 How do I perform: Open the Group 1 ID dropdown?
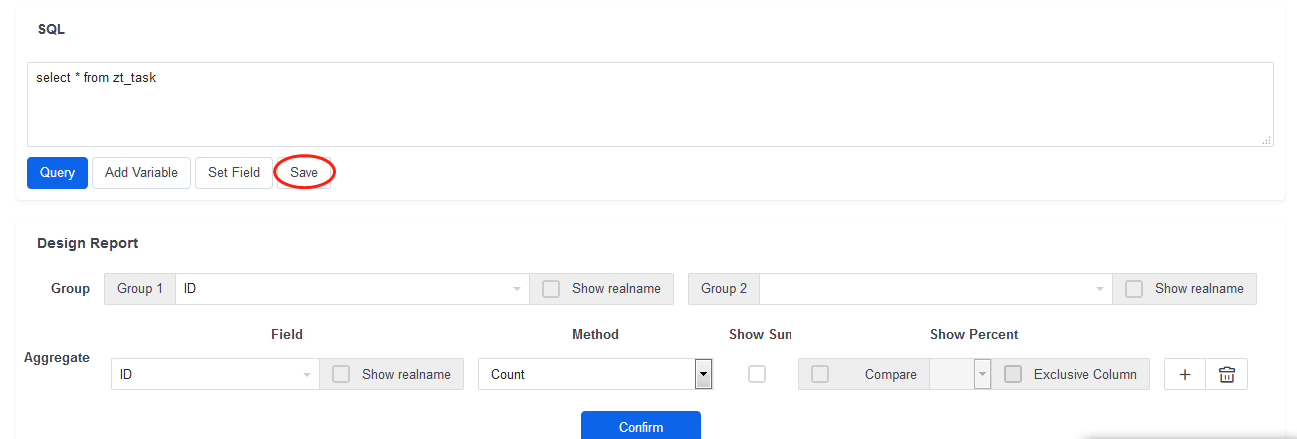pyautogui.click(x=350, y=289)
